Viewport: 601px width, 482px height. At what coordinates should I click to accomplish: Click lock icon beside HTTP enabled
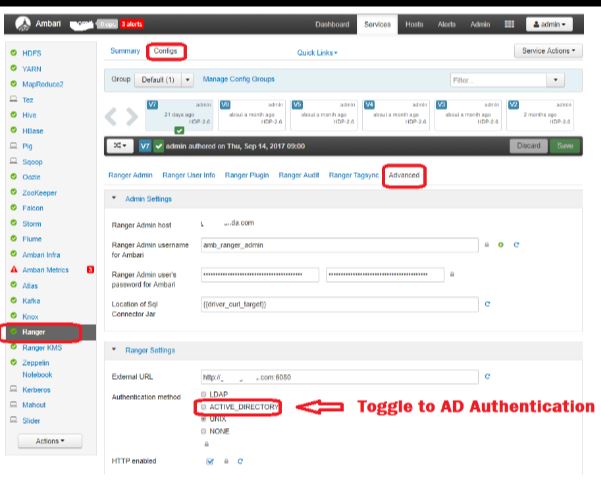point(226,461)
